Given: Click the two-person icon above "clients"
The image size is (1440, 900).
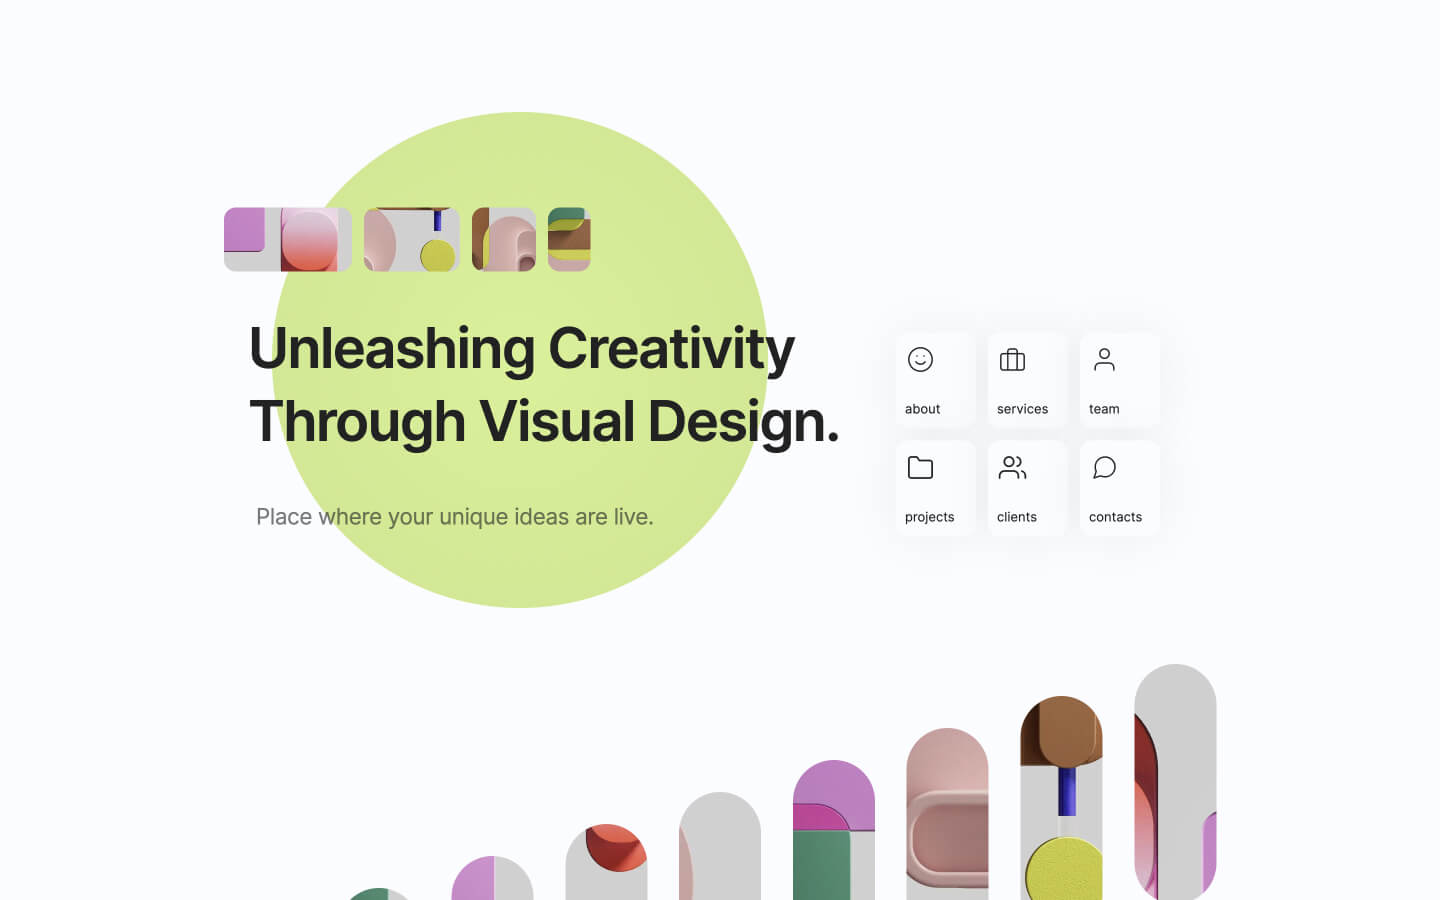Looking at the screenshot, I should (1012, 467).
